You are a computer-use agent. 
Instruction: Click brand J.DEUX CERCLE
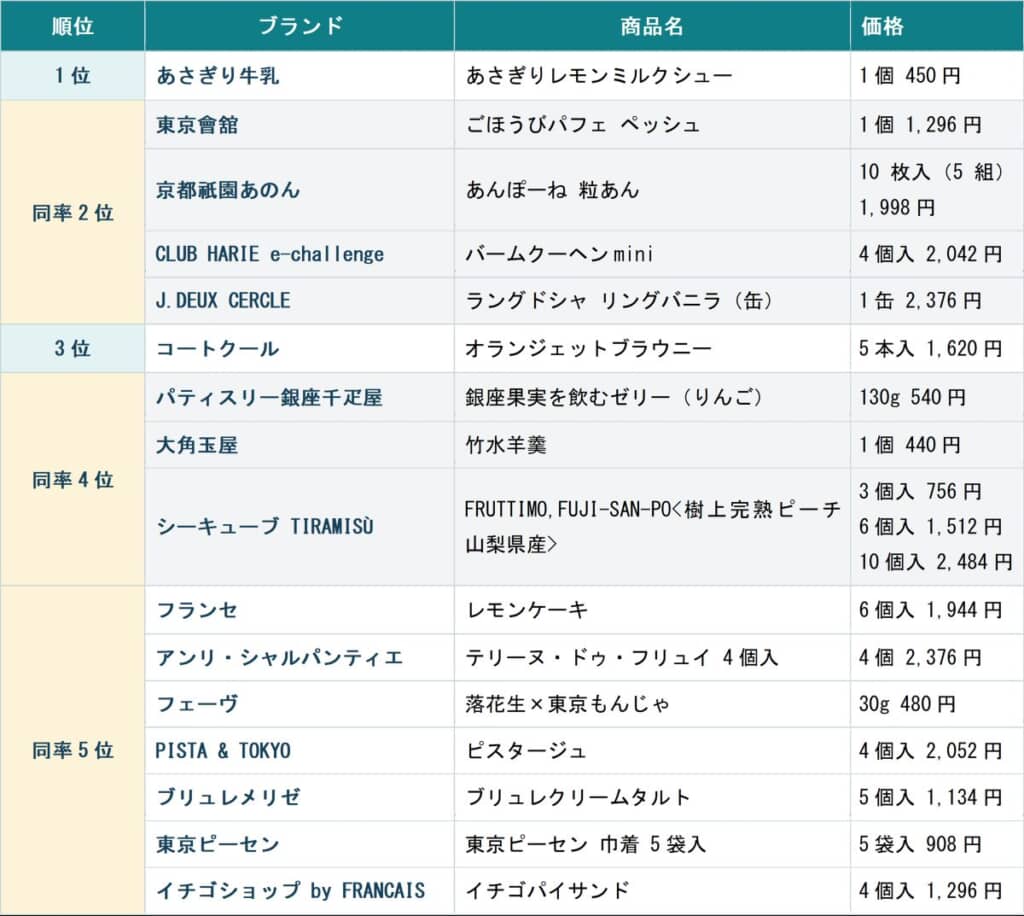pos(223,300)
